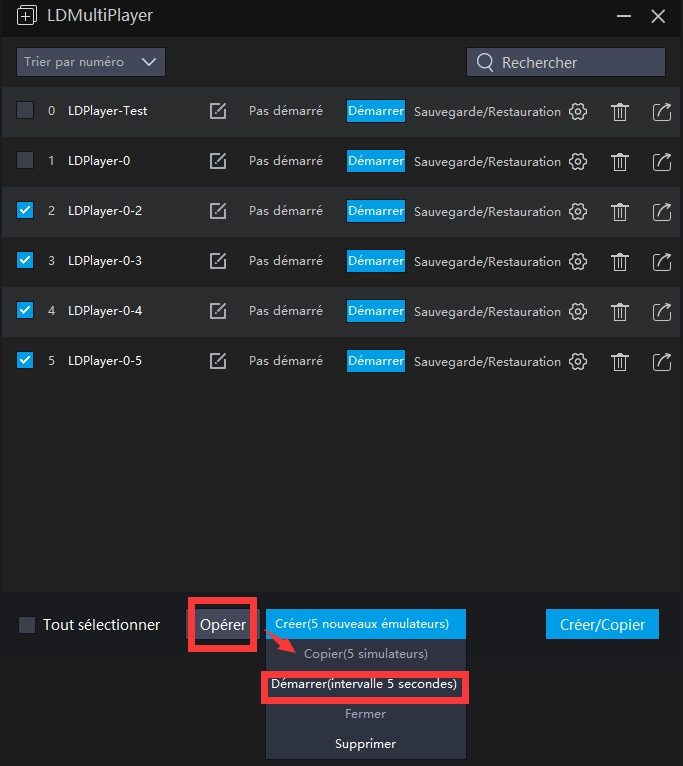The width and height of the screenshot is (683, 766).
Task: Open settings gear for LDPlayer-0-3
Action: (578, 261)
